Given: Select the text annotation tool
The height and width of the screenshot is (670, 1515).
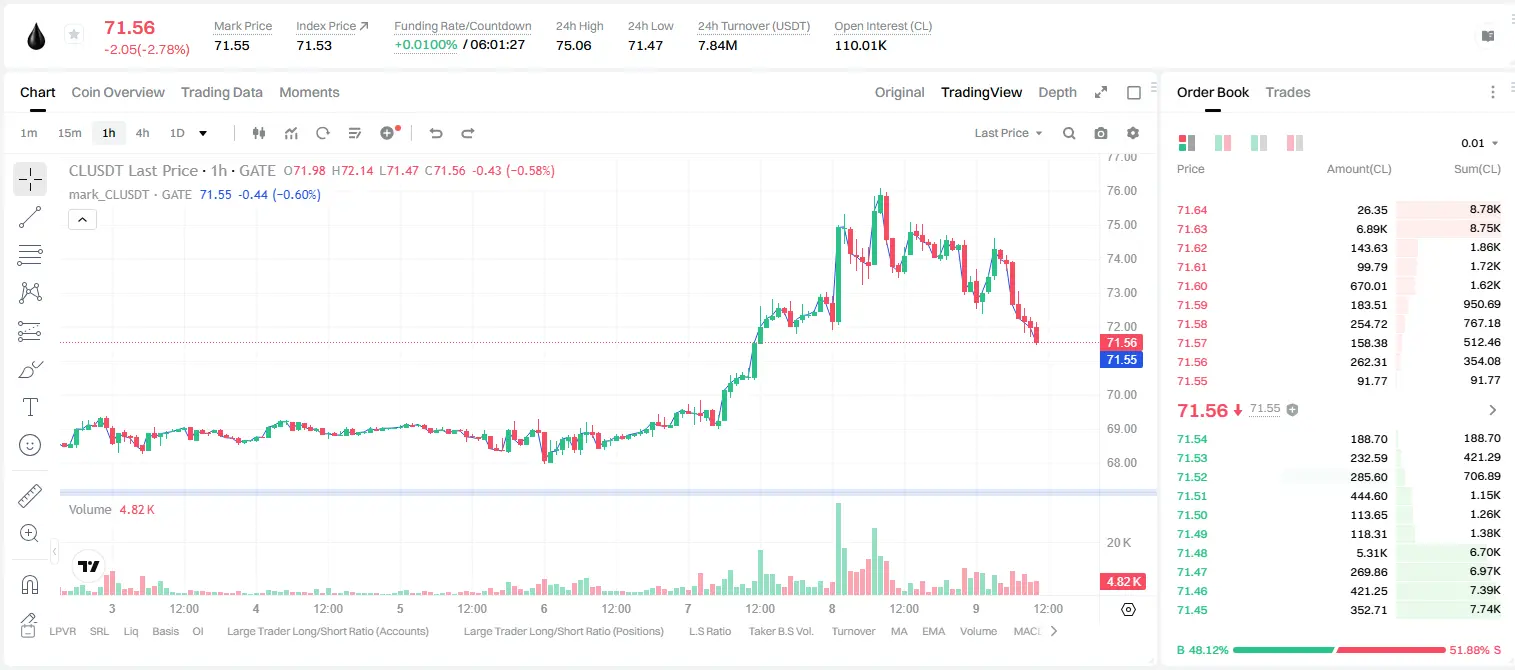Looking at the screenshot, I should [x=30, y=407].
